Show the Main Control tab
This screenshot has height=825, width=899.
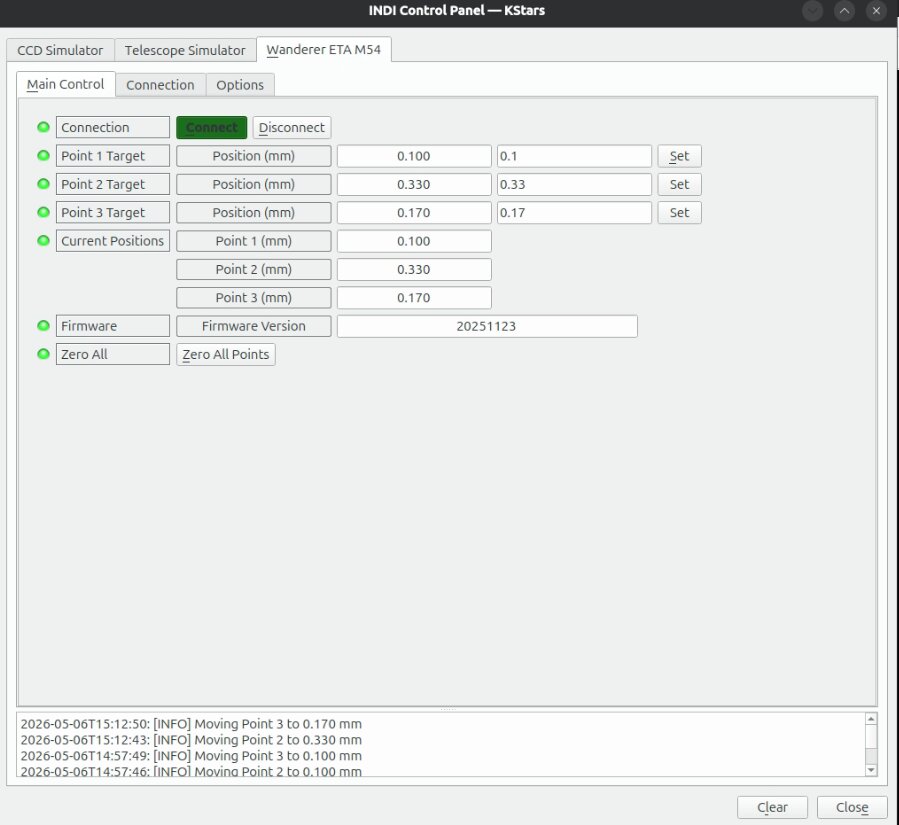(65, 84)
